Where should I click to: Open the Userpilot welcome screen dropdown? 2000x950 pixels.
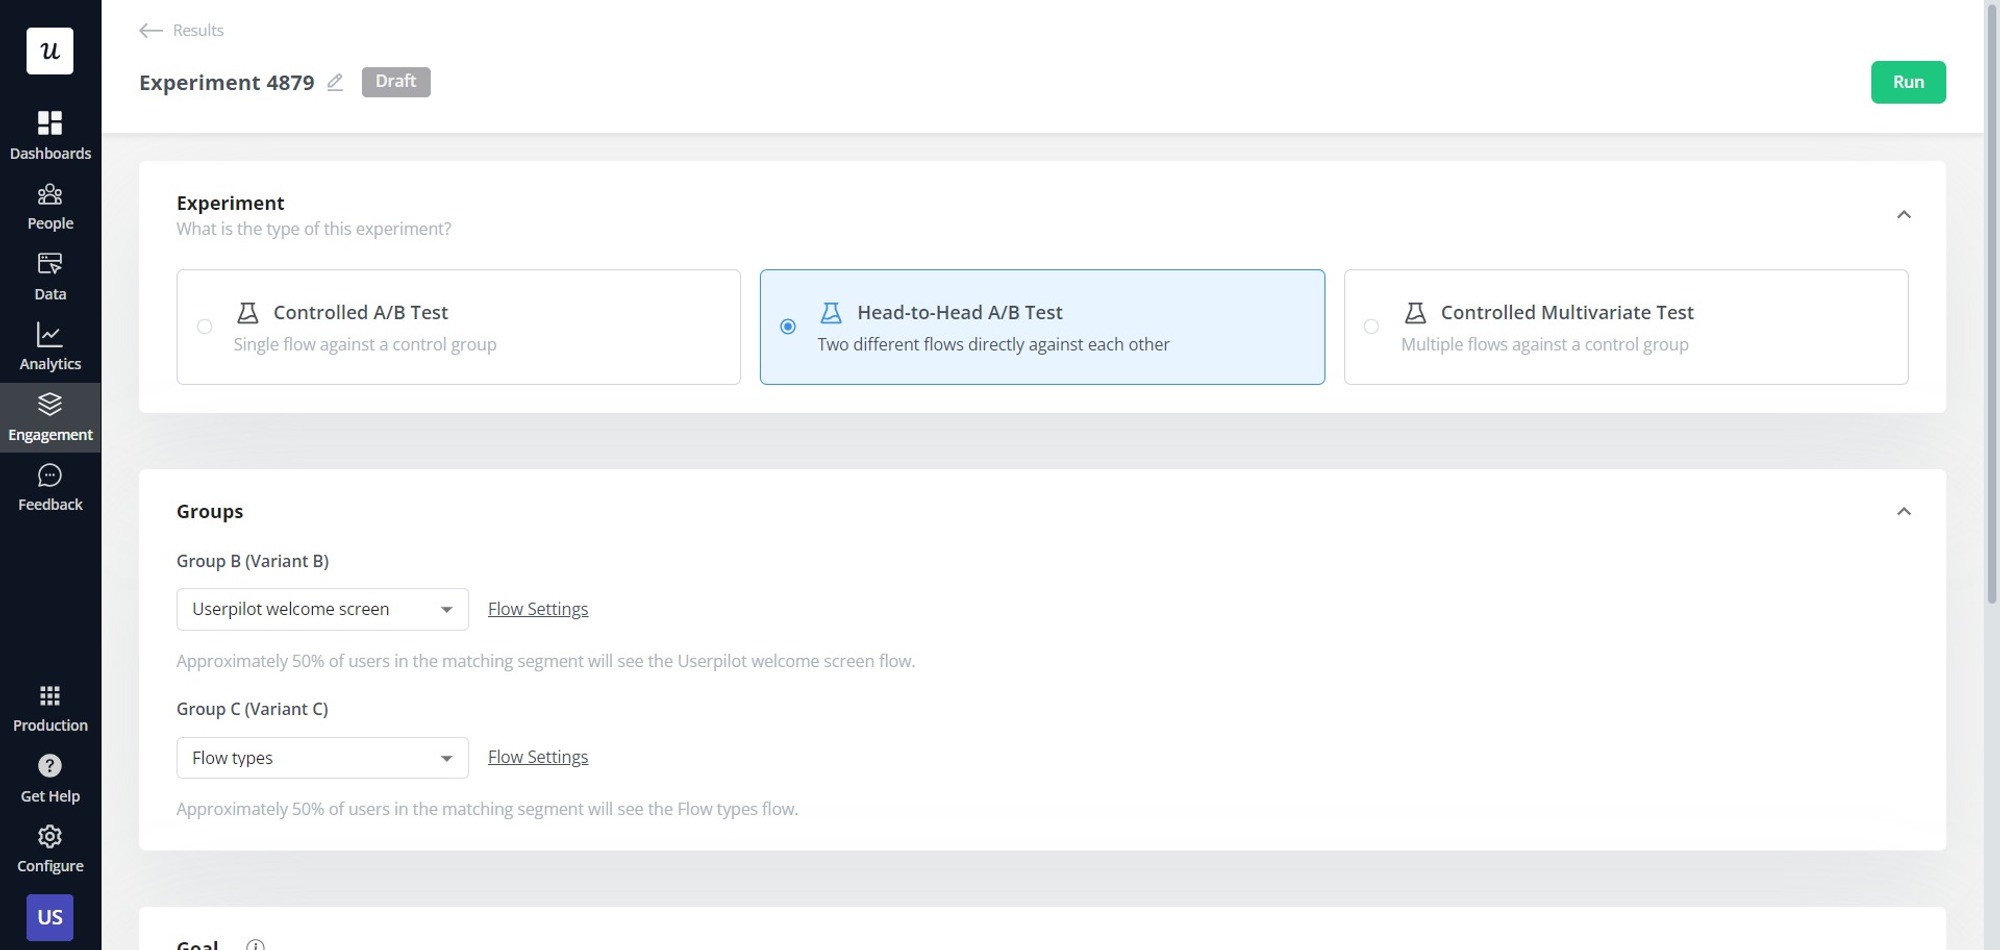tap(322, 608)
